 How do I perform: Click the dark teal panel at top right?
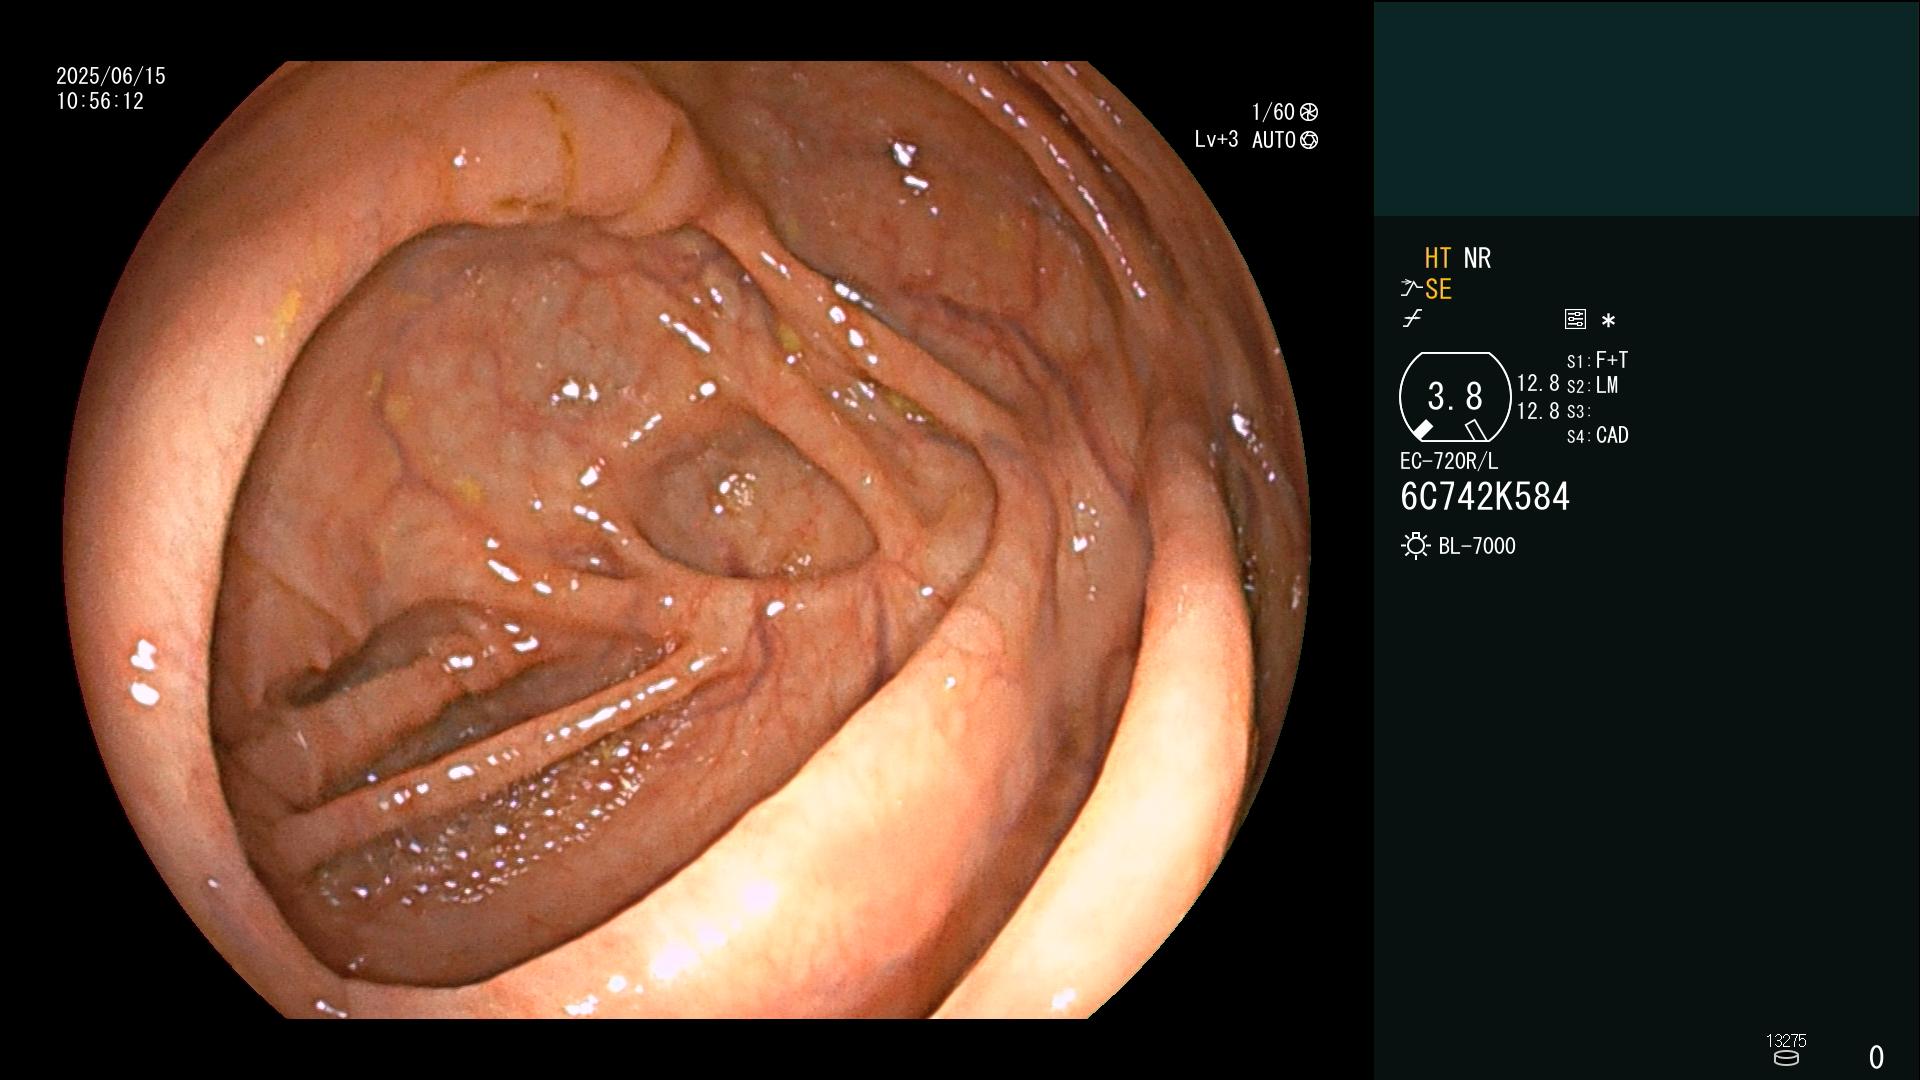point(1647,108)
